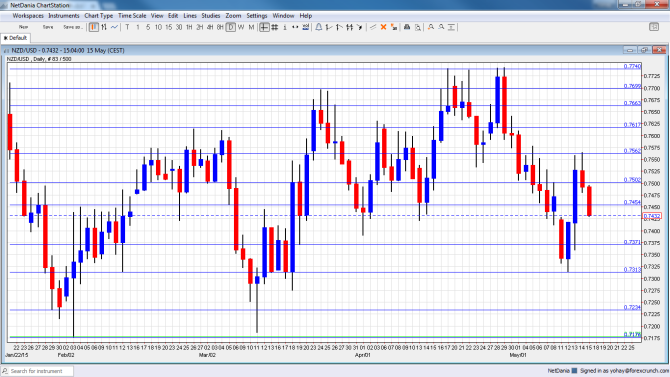
Task: Switch to 10 minute time scale
Action: tap(158, 27)
